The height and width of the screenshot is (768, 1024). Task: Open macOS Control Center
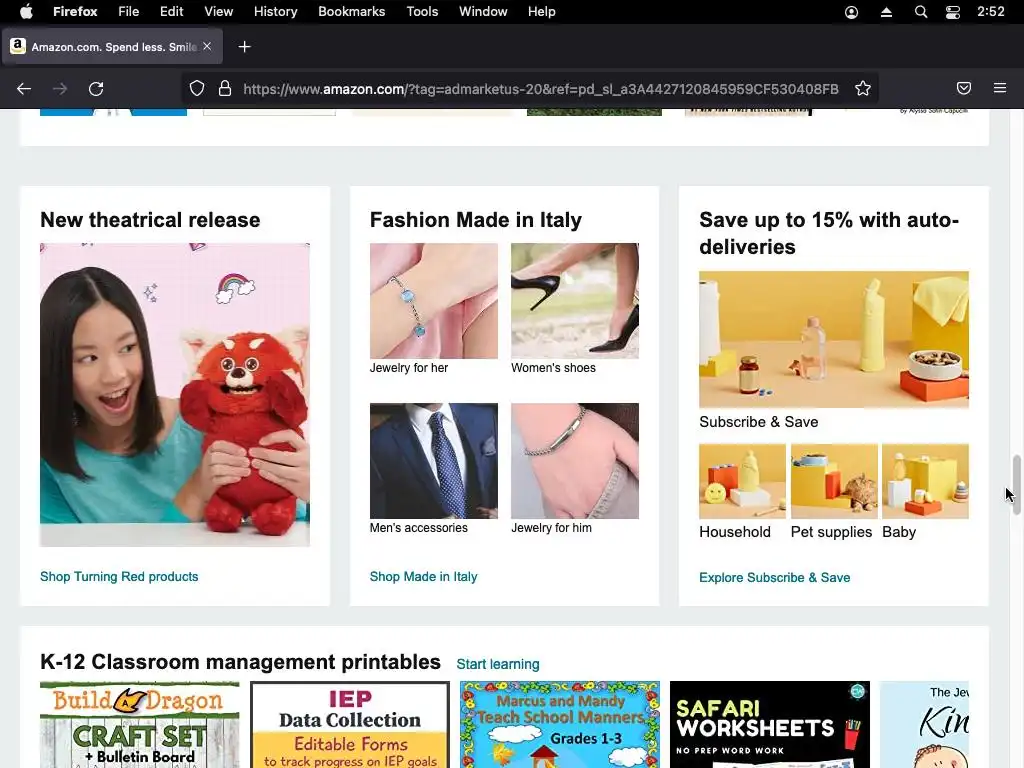tap(953, 12)
